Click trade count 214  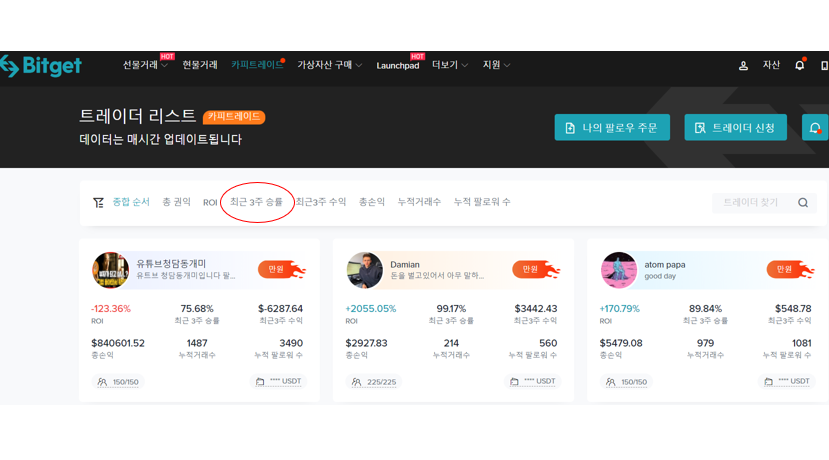[x=451, y=343]
